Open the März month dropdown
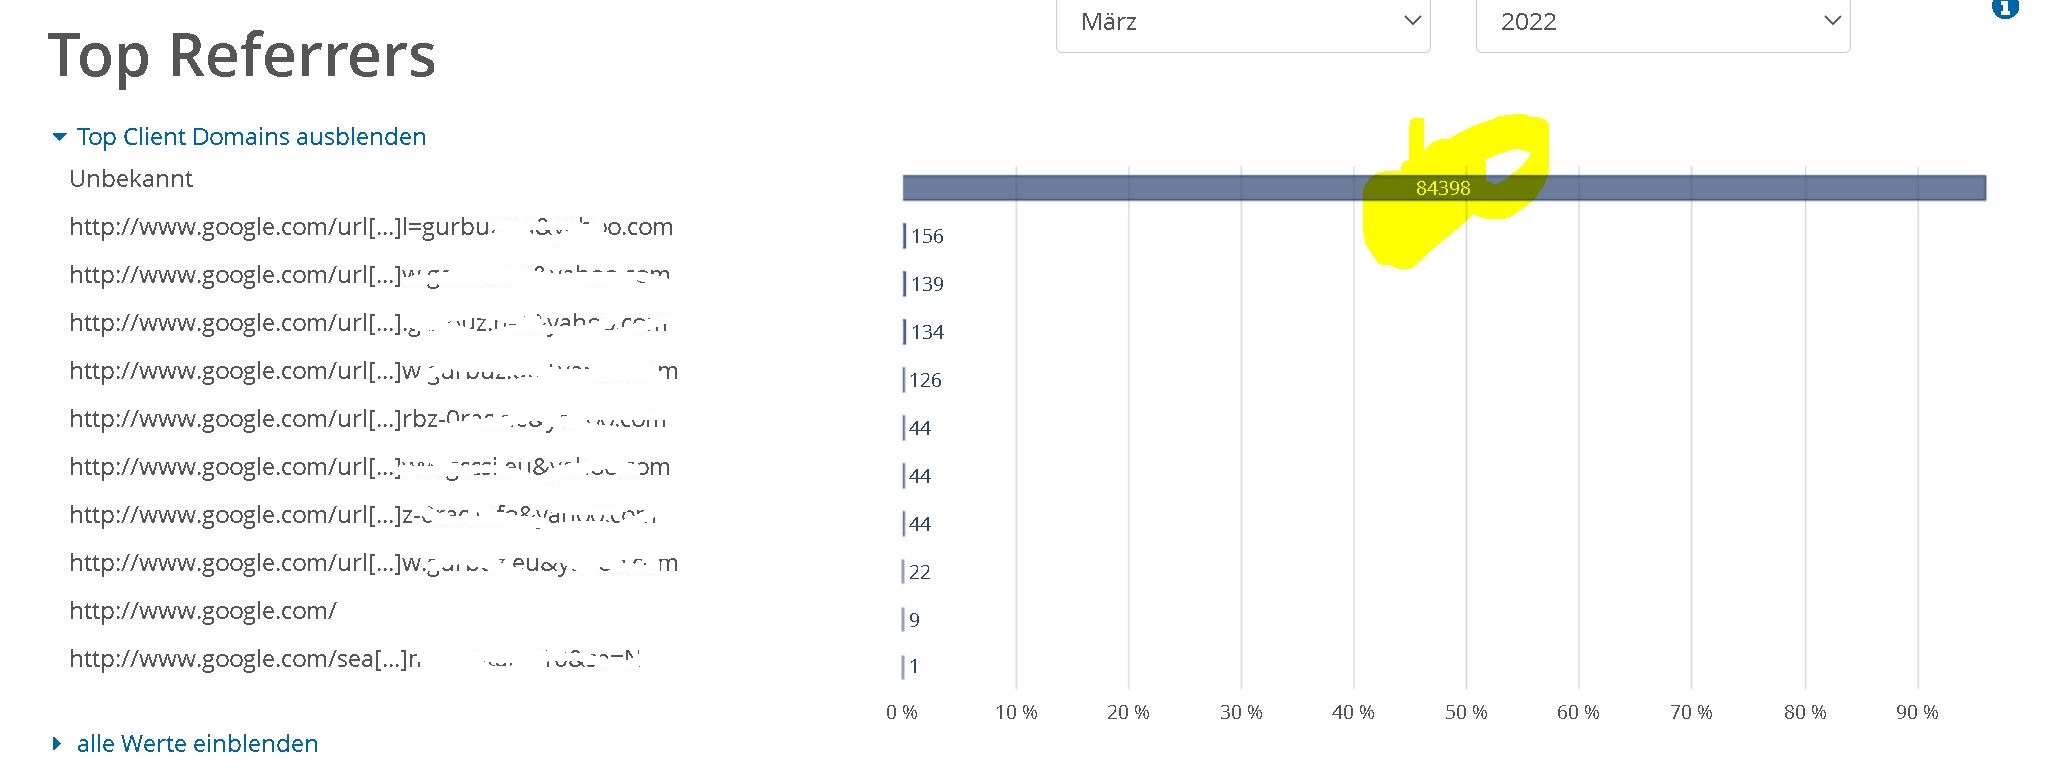2067x774 pixels. pyautogui.click(x=1243, y=23)
